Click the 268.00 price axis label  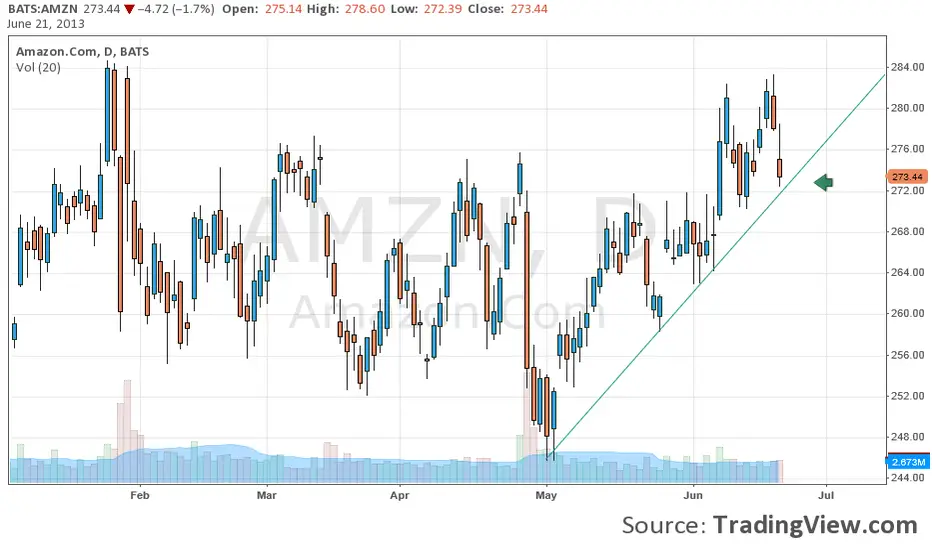coord(907,231)
